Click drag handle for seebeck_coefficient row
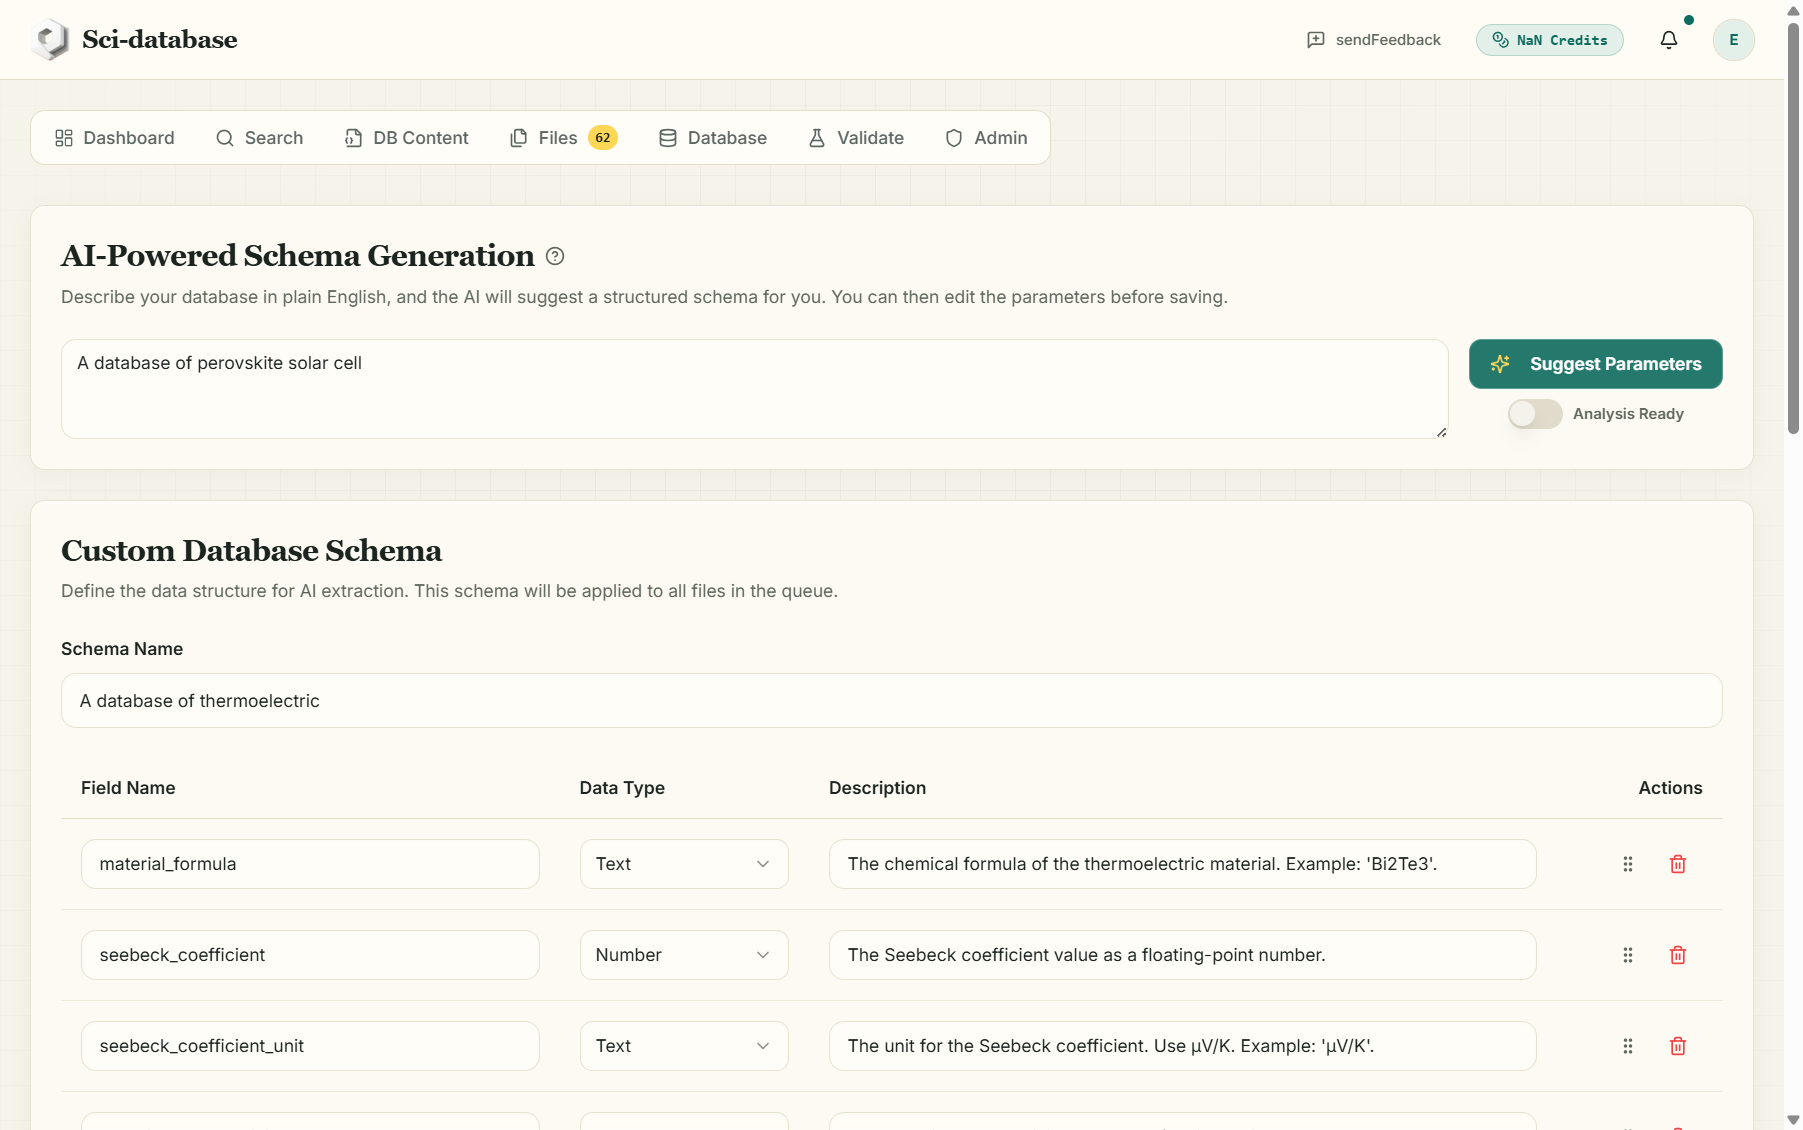Screen dimensions: 1803x1130 tap(1628, 955)
